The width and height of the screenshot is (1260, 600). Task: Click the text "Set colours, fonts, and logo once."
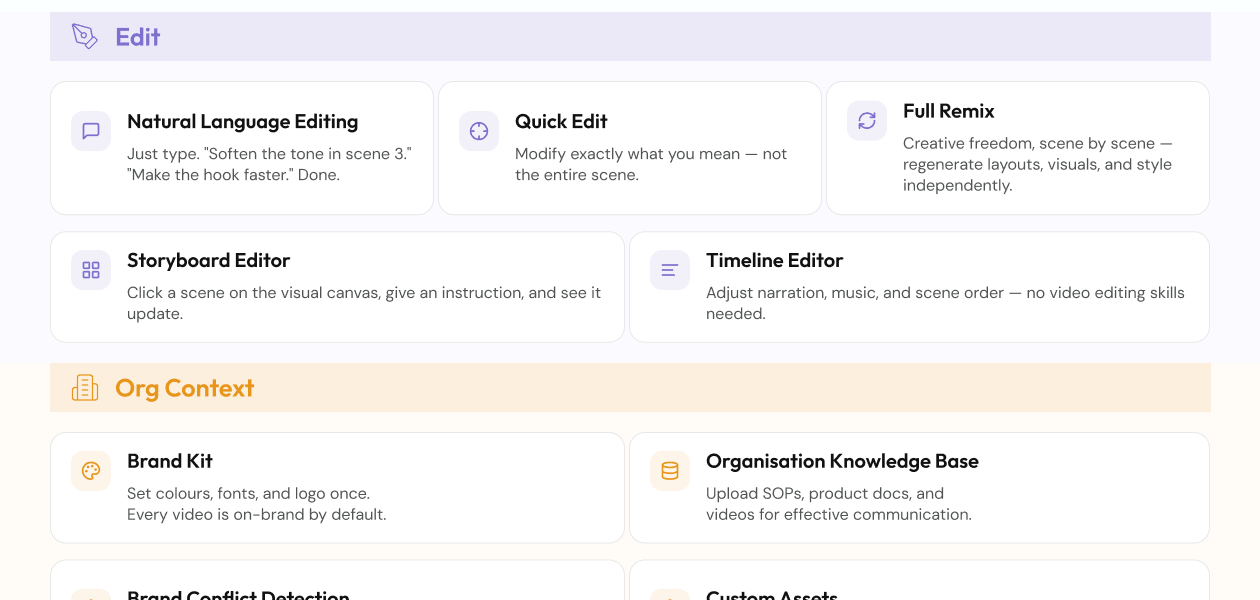pyautogui.click(x=249, y=493)
